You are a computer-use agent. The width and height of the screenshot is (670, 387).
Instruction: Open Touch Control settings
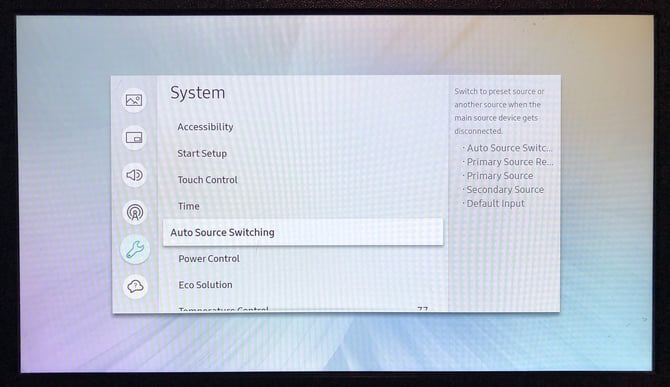208,180
